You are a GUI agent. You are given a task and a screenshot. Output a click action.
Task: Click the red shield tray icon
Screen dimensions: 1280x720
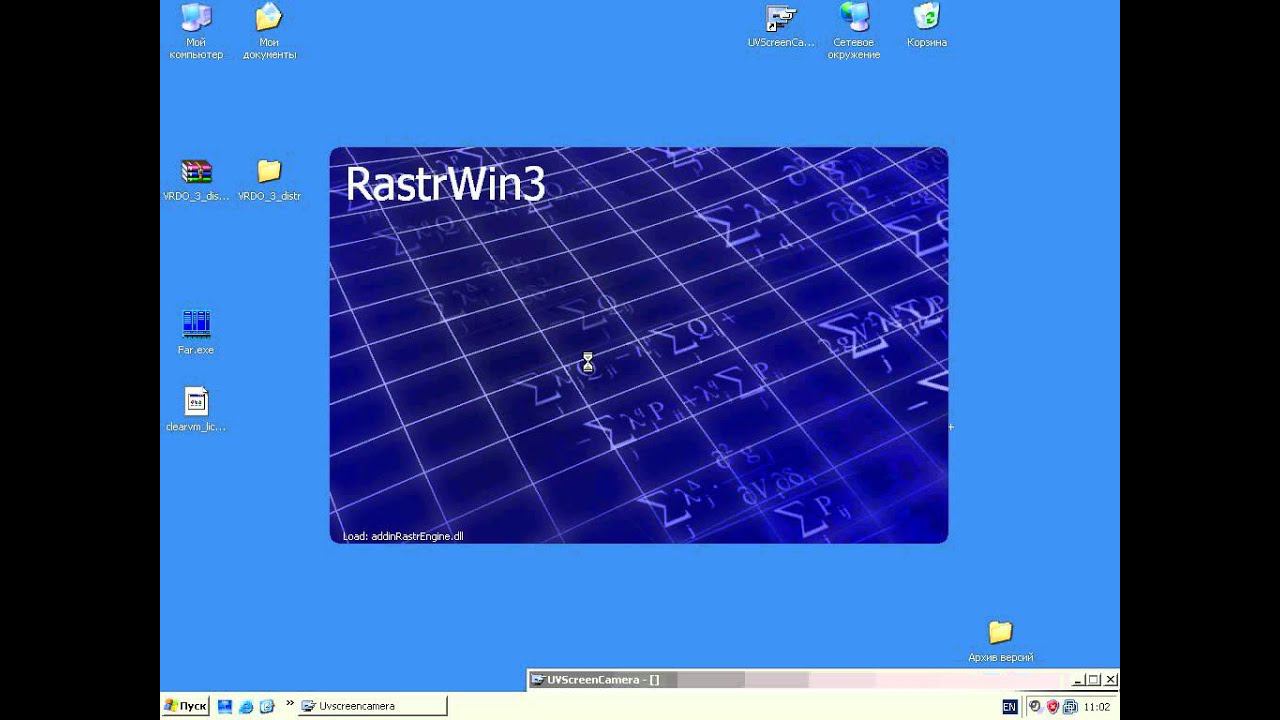click(1052, 707)
